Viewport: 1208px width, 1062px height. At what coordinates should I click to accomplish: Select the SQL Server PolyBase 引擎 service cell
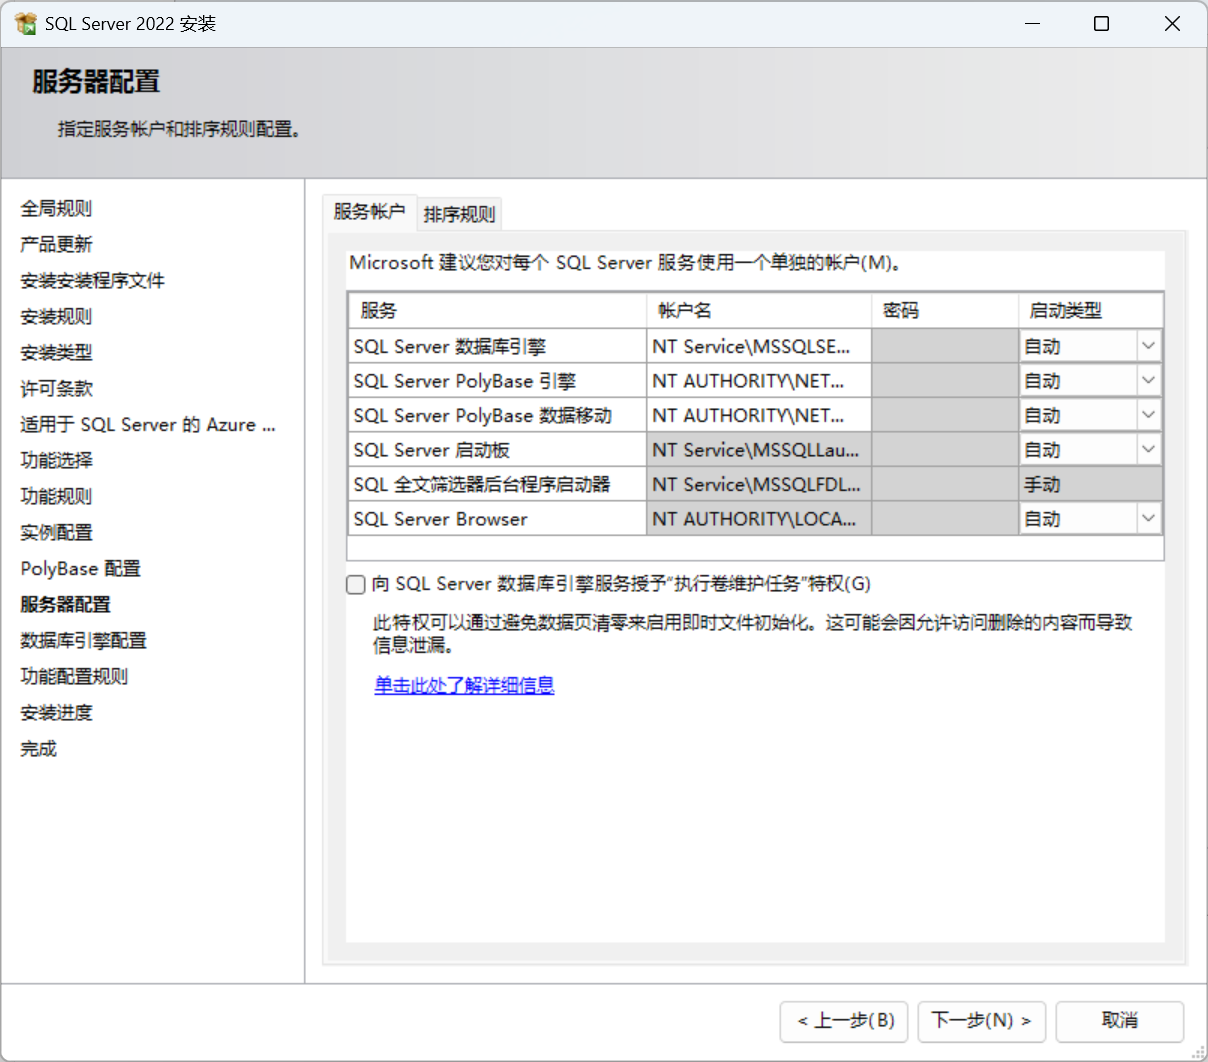point(497,381)
